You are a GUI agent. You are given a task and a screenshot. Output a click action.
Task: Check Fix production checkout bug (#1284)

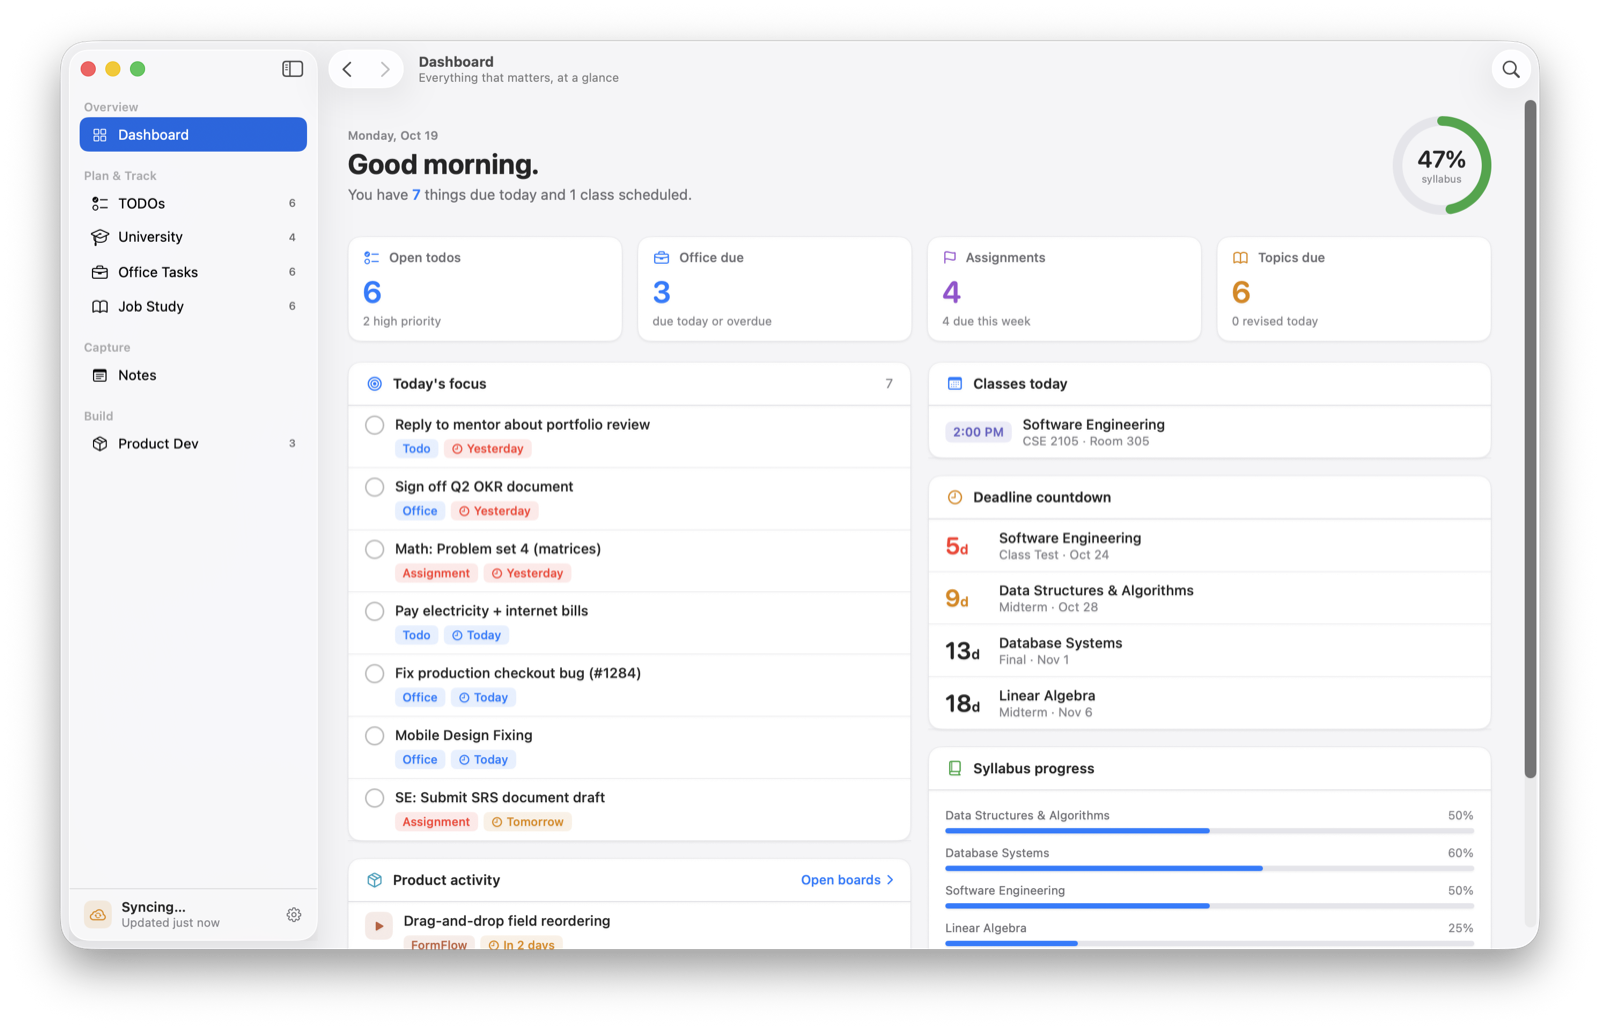click(x=374, y=673)
